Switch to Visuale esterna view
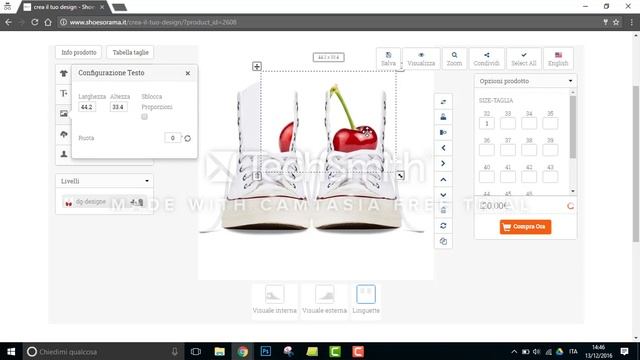 (x=324, y=300)
